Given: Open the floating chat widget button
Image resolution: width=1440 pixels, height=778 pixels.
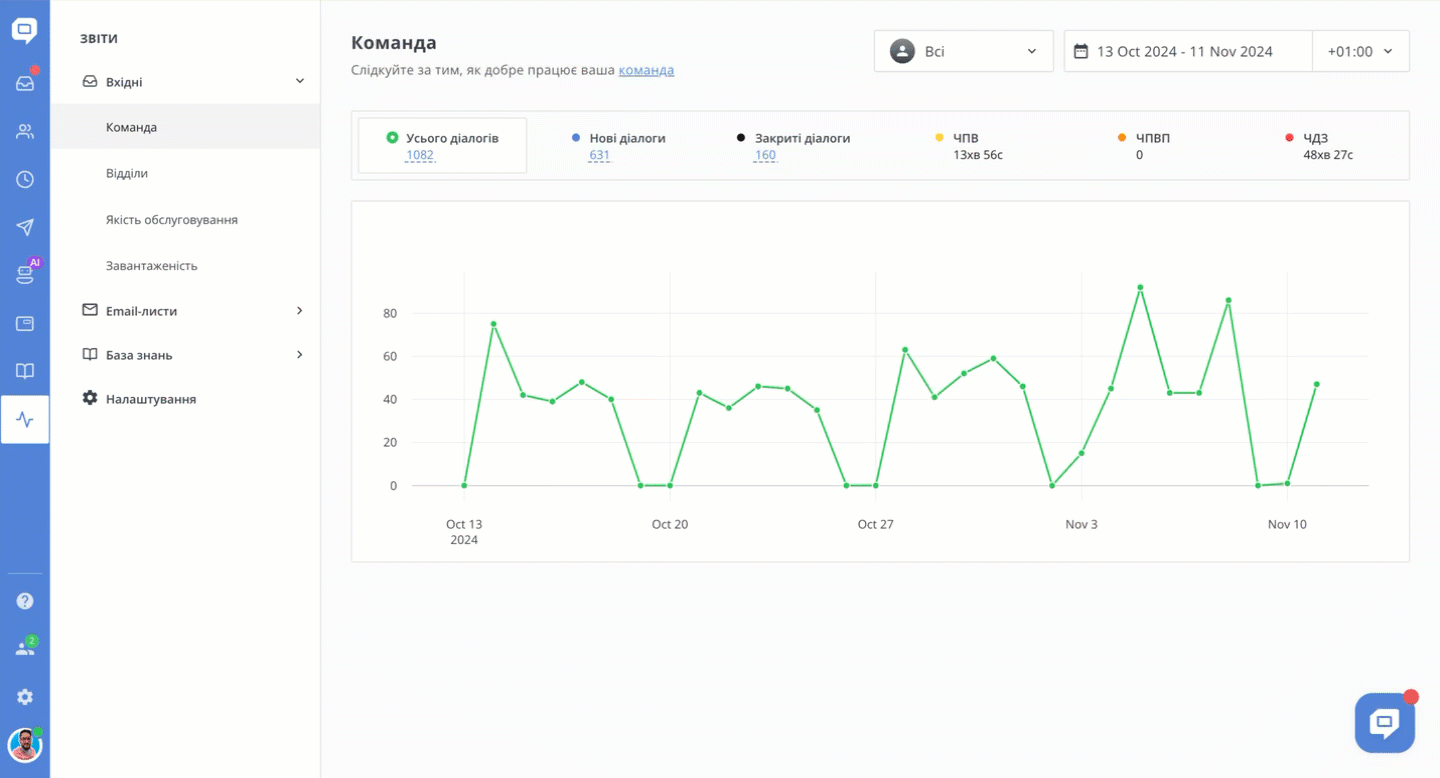Looking at the screenshot, I should pyautogui.click(x=1384, y=723).
